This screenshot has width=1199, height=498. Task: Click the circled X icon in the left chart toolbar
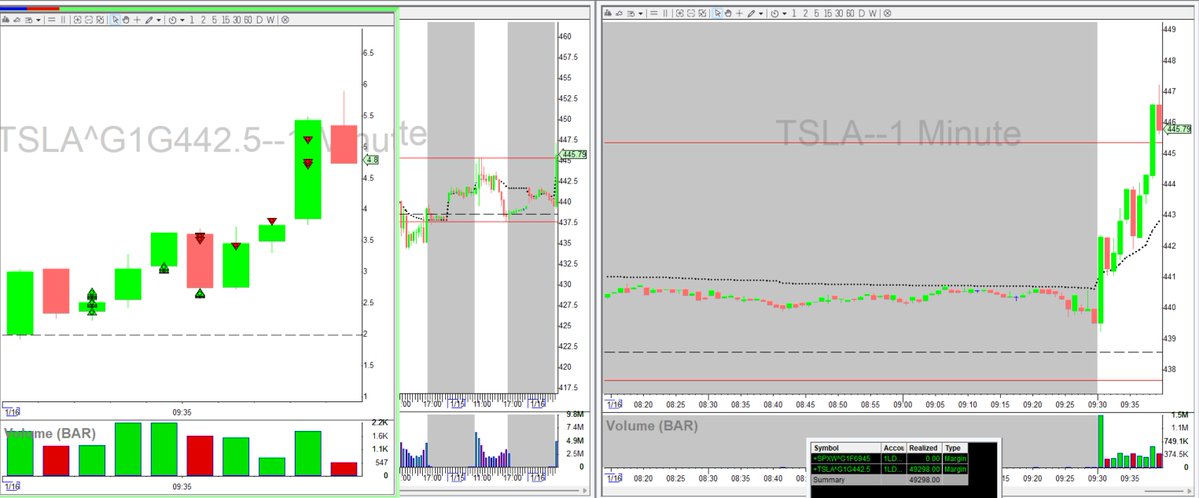coord(285,20)
